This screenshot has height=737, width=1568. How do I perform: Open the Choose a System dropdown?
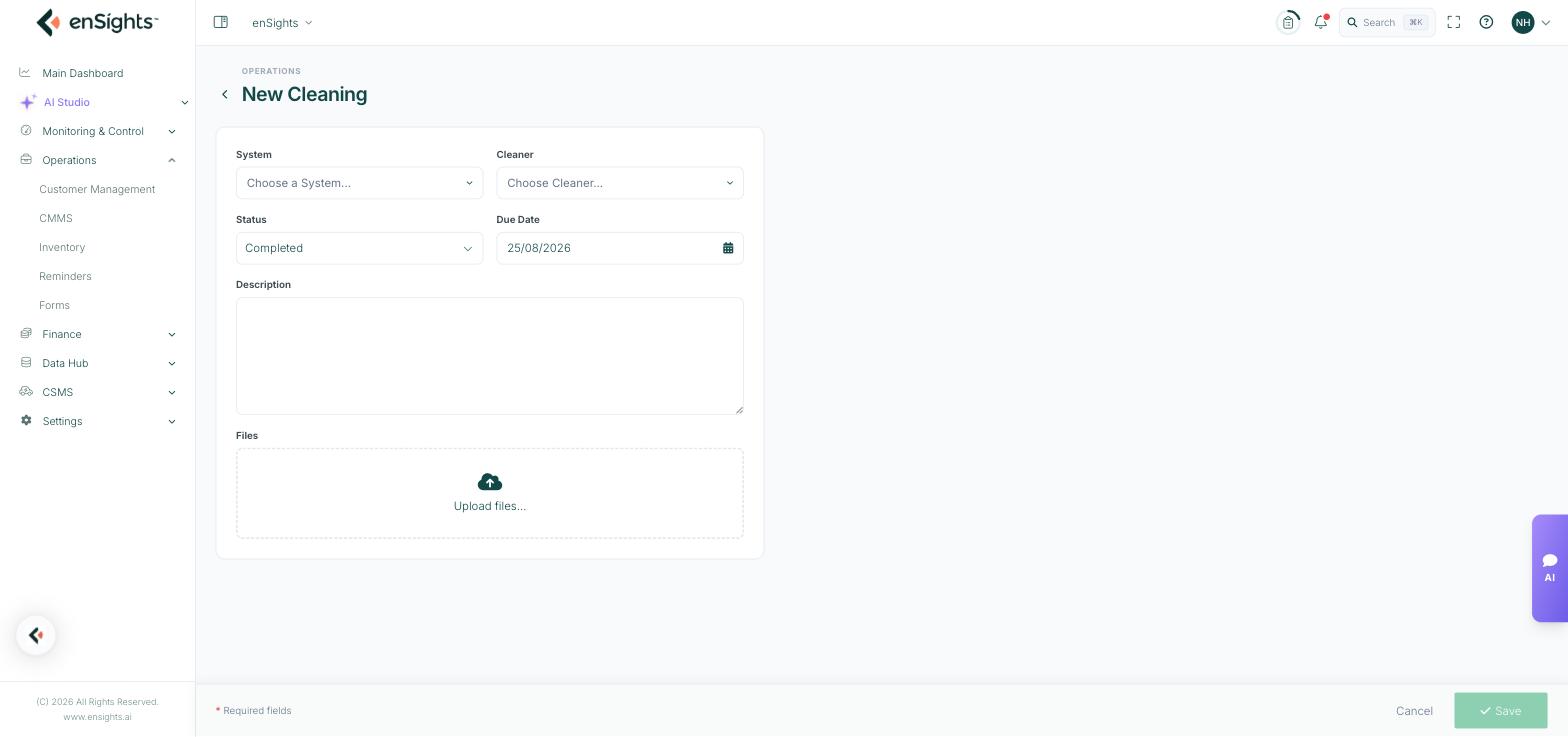coord(359,183)
